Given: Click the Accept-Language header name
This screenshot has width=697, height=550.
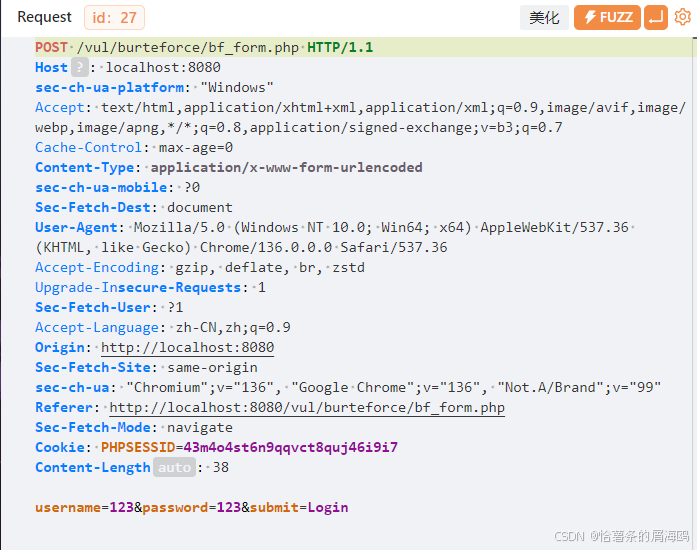Looking at the screenshot, I should click(97, 327).
